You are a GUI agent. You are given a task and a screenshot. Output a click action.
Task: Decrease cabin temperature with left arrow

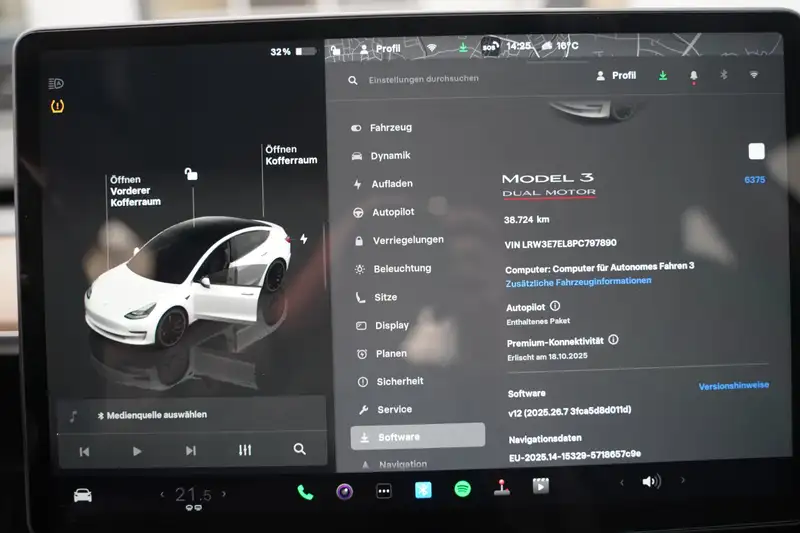pos(163,494)
